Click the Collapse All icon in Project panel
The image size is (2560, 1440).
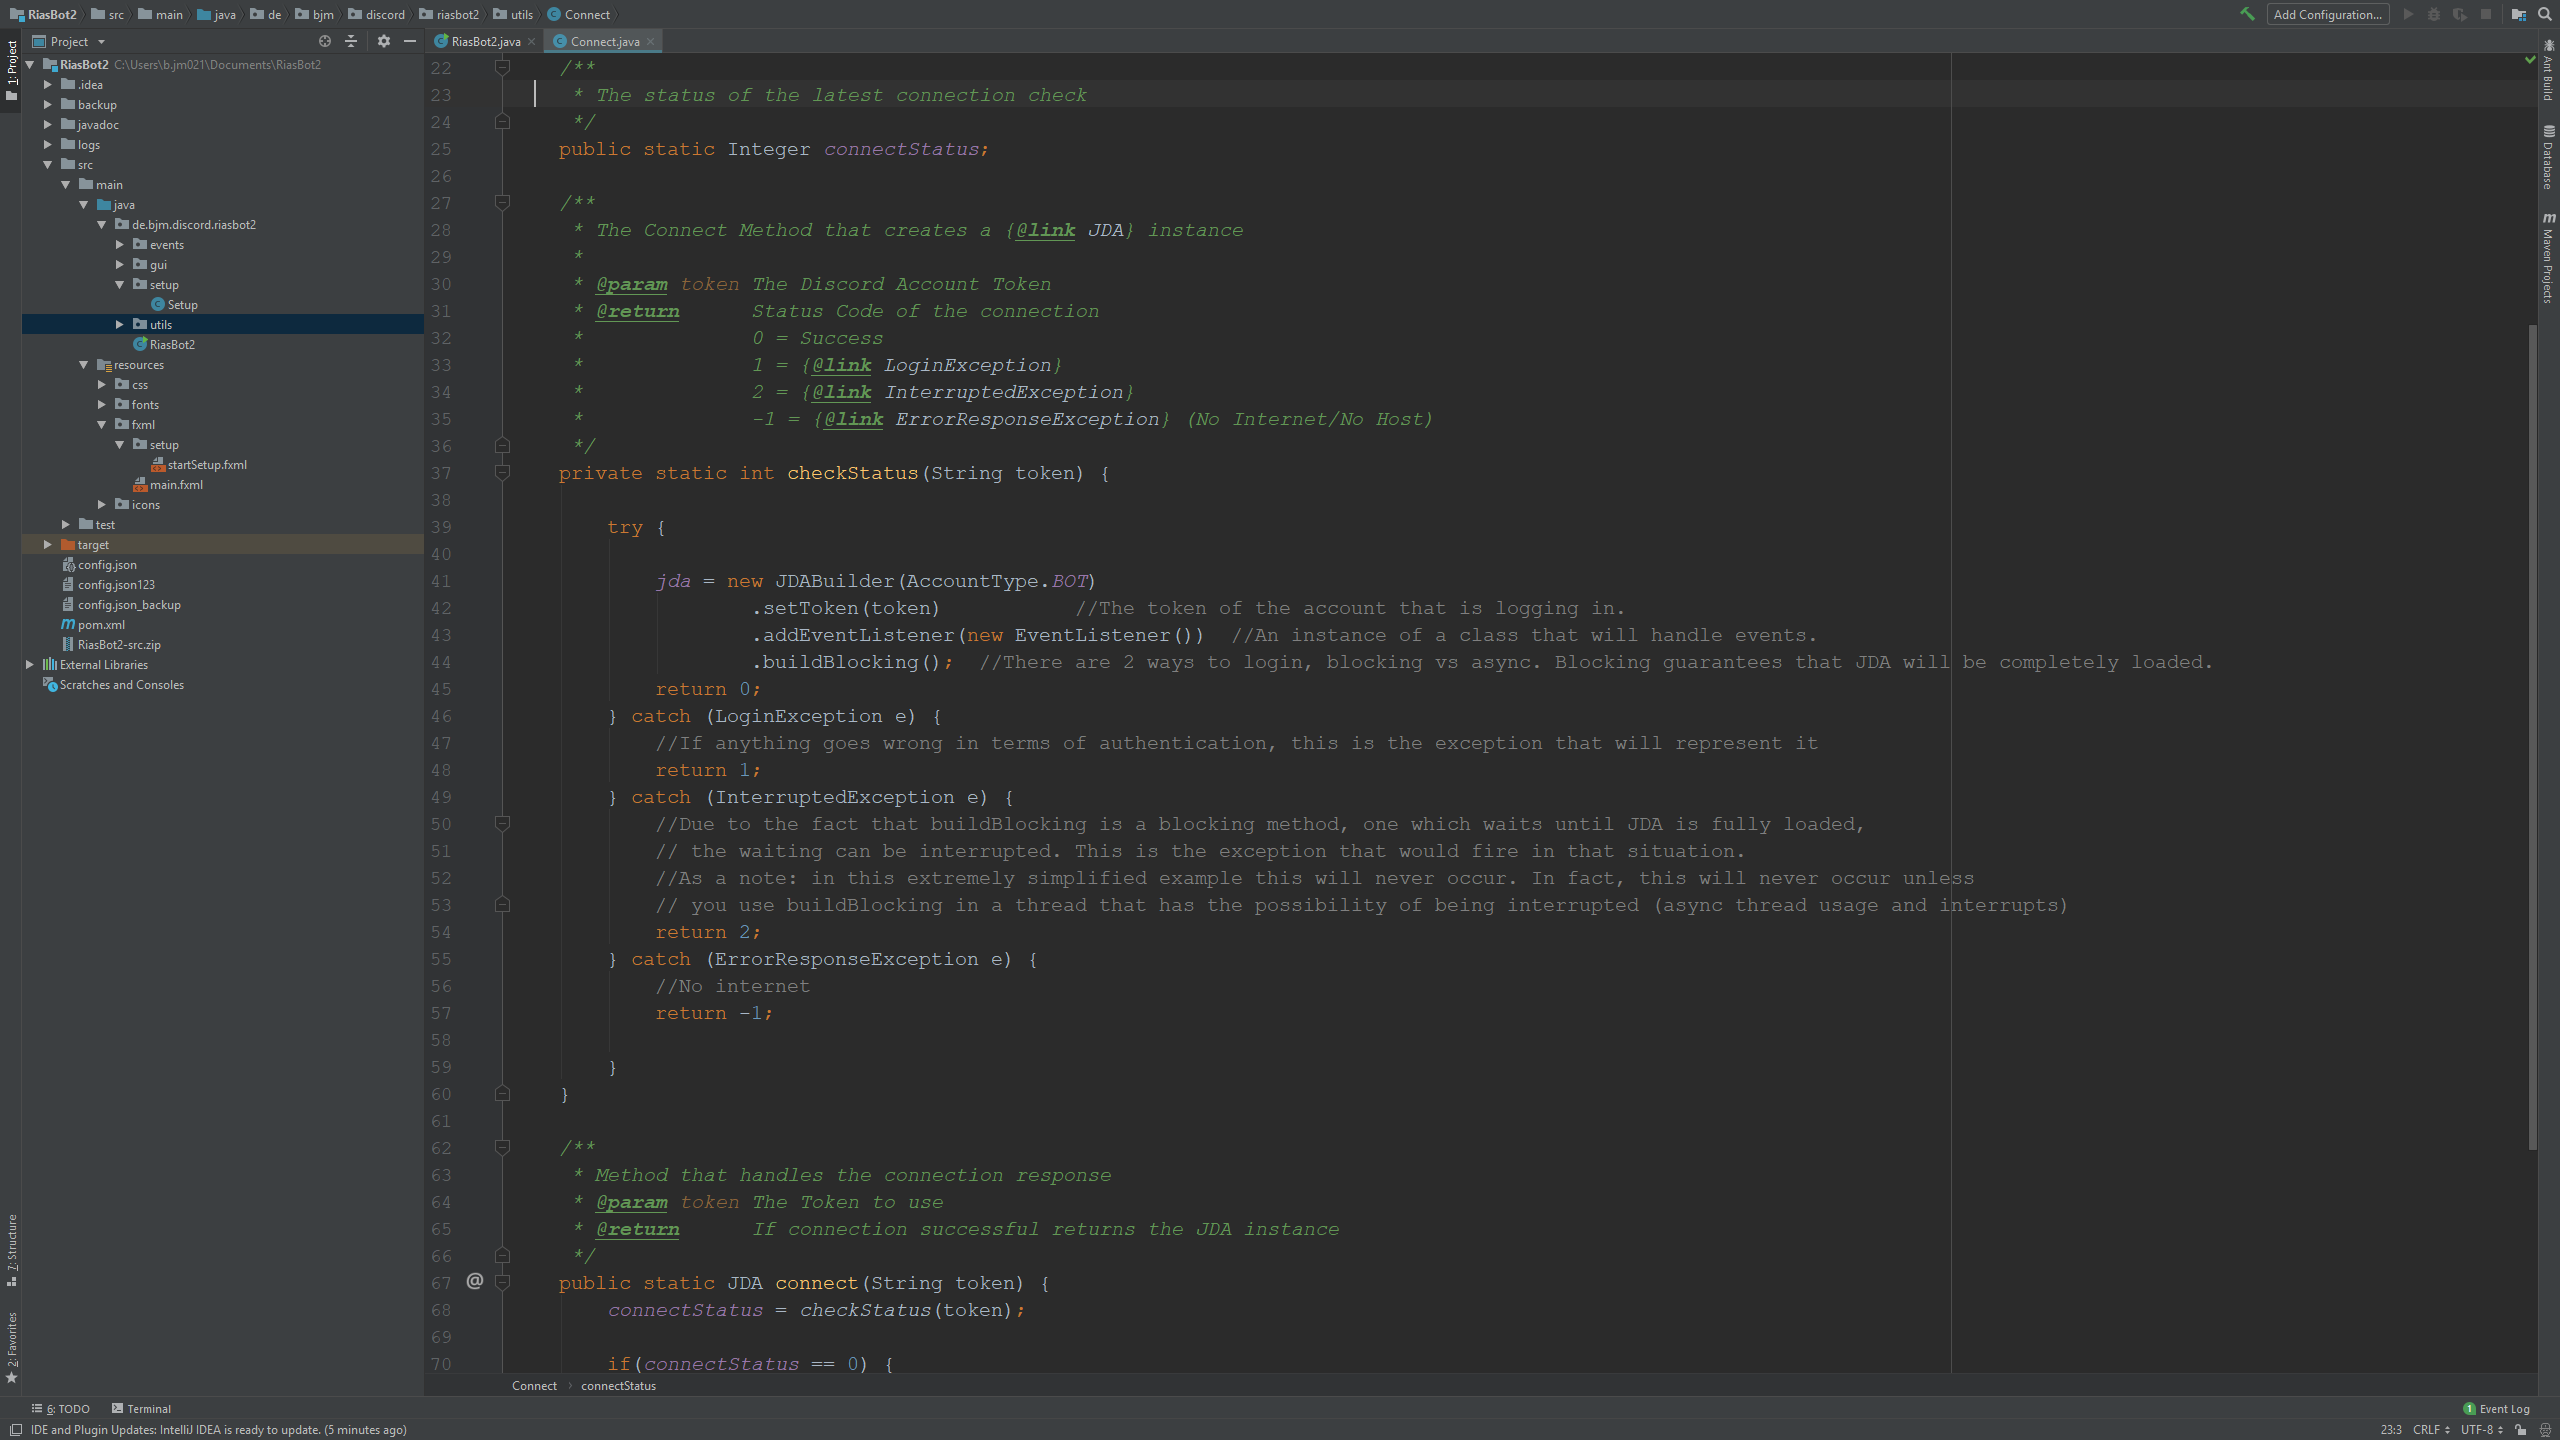click(351, 41)
